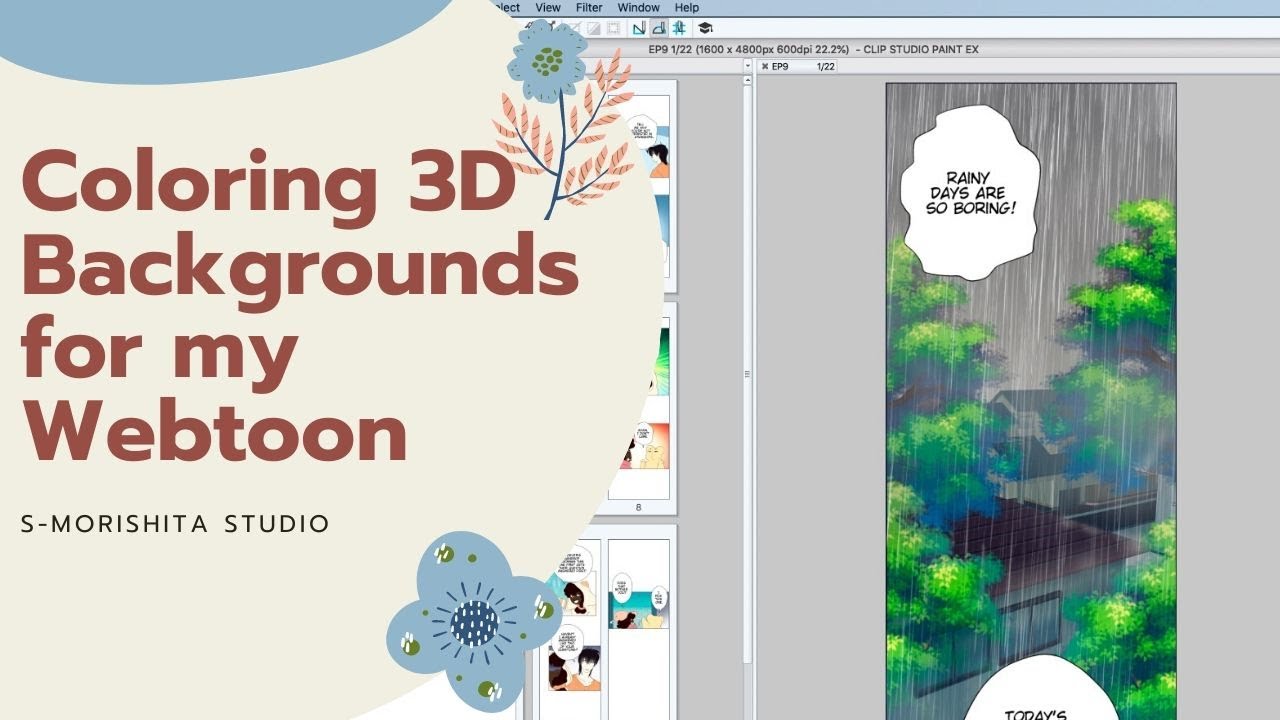Toggle Snap to Special Ruler icon
1280x720 pixels.
click(x=659, y=28)
